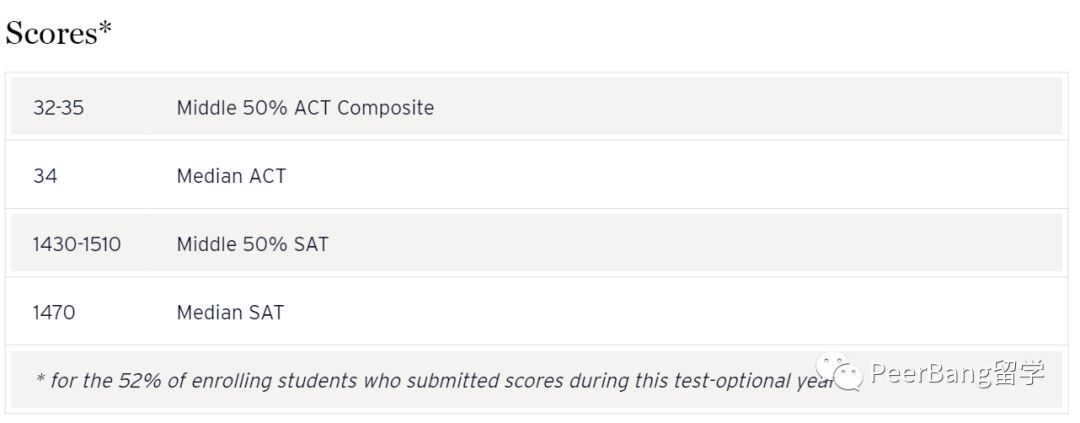
Task: Click the test-optional footnote text
Action: coord(435,381)
